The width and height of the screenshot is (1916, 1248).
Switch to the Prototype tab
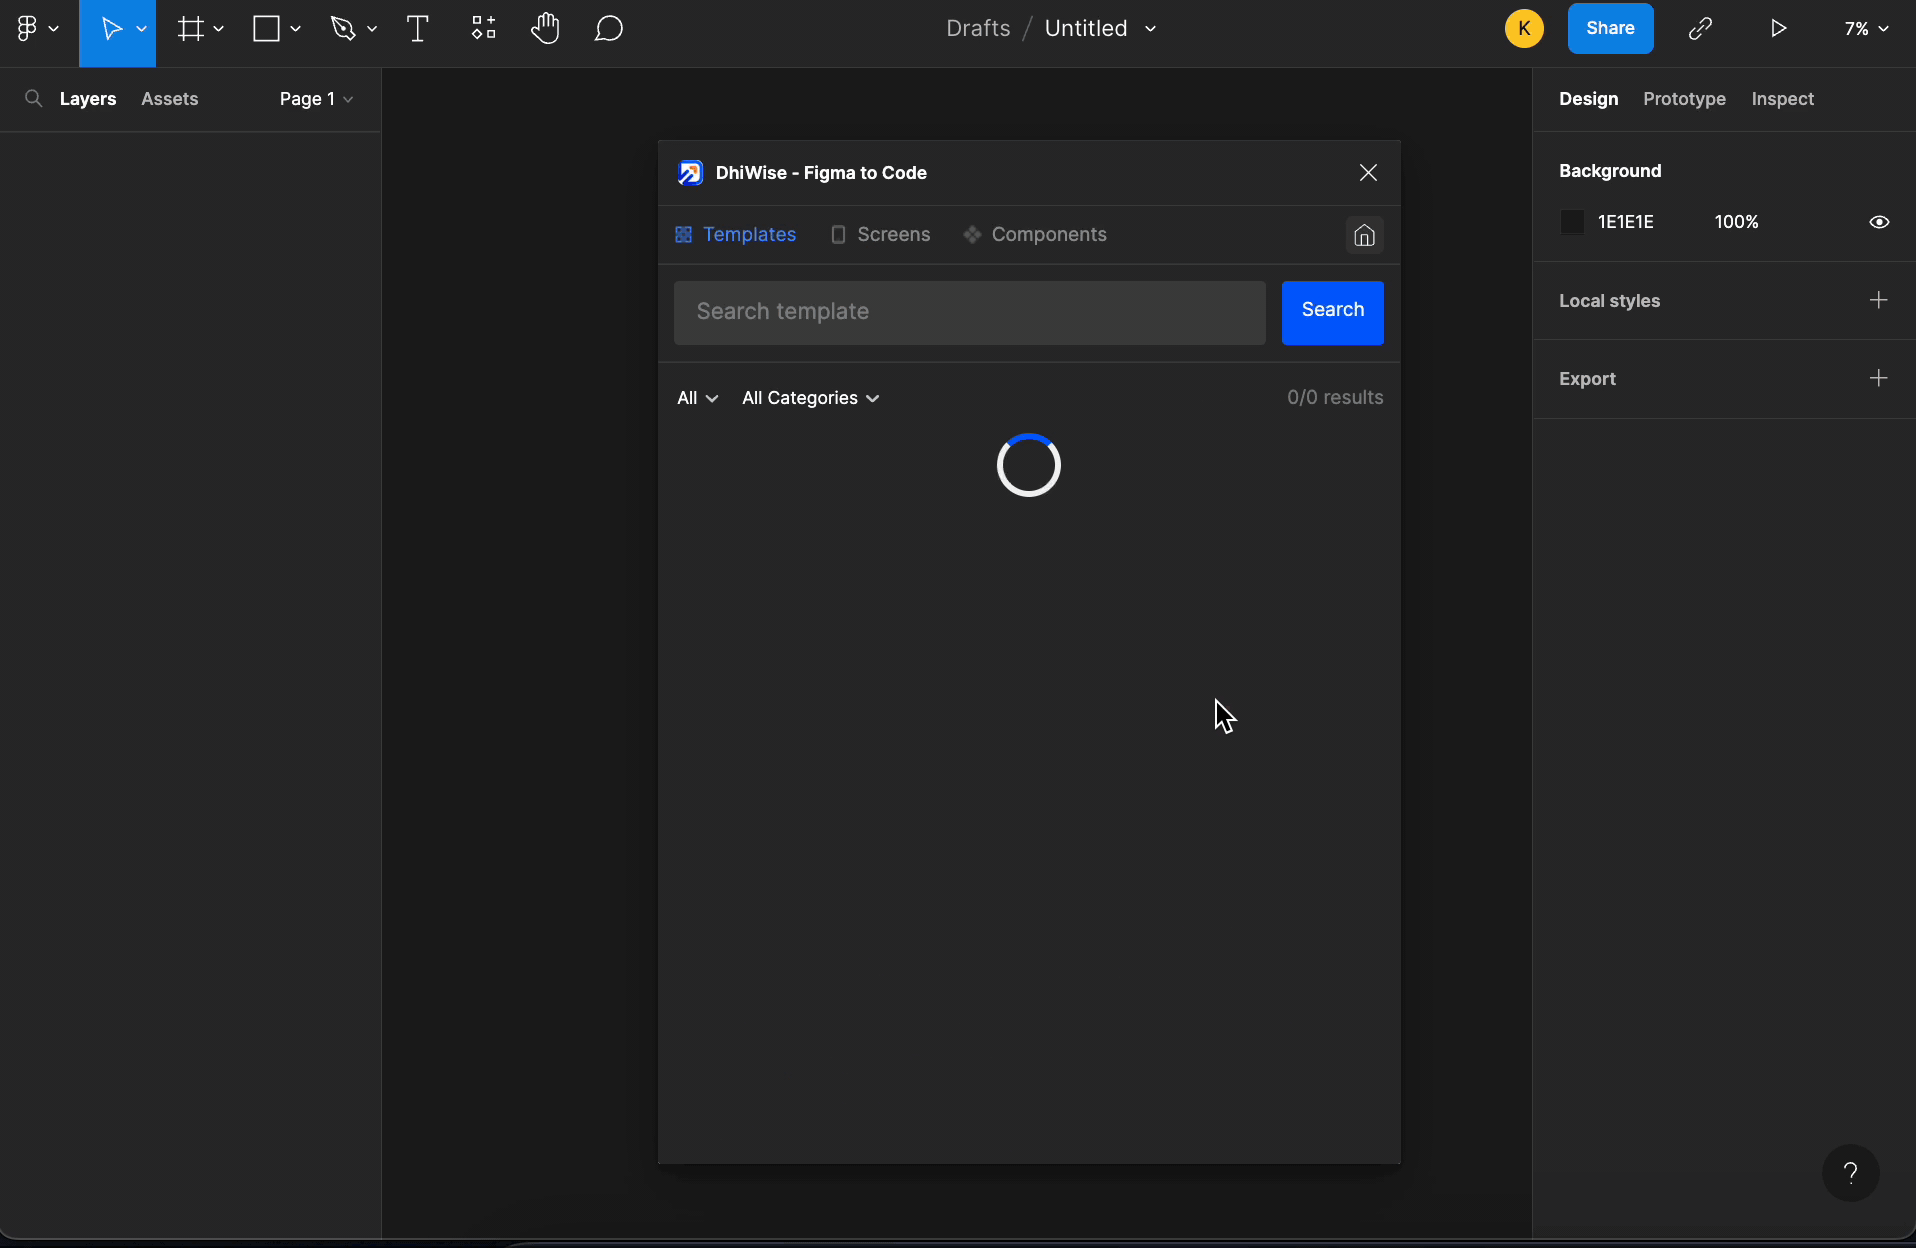(x=1684, y=99)
